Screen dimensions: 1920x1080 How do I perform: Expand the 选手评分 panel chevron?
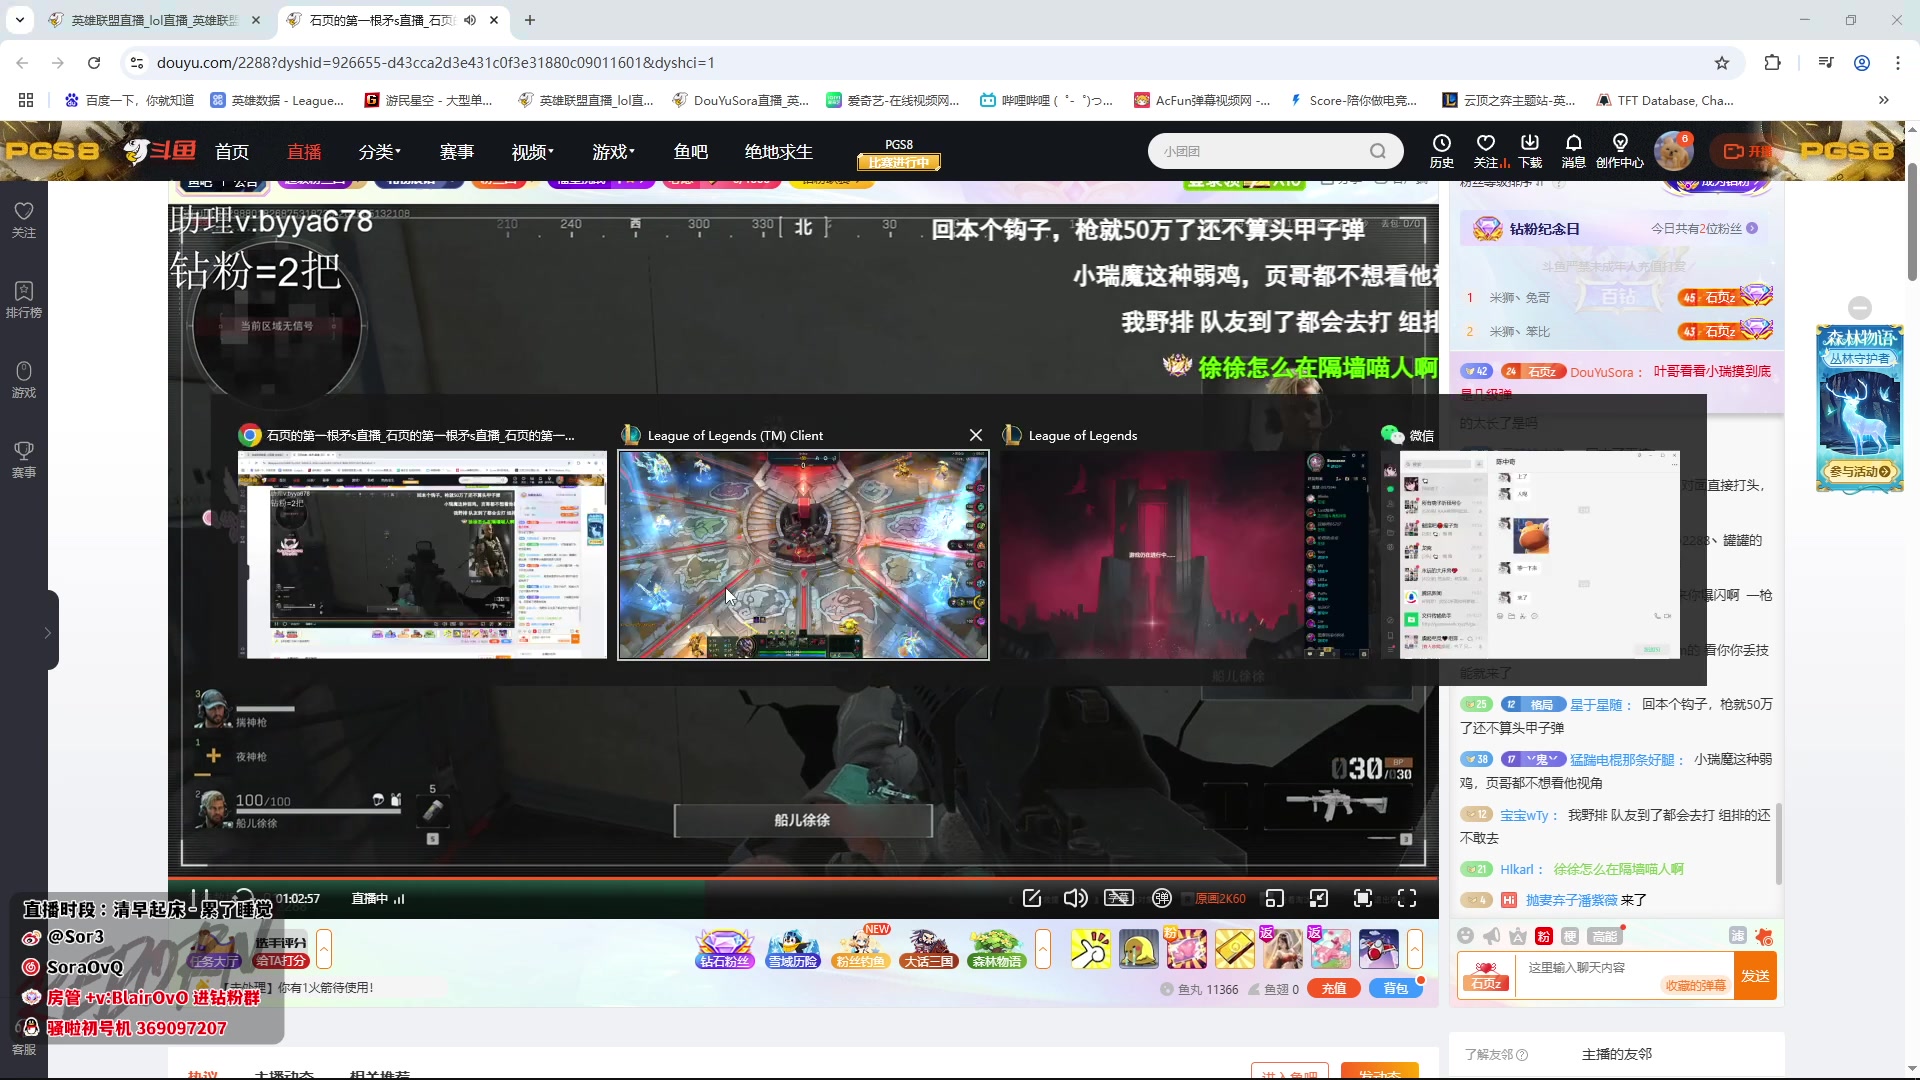(x=324, y=949)
